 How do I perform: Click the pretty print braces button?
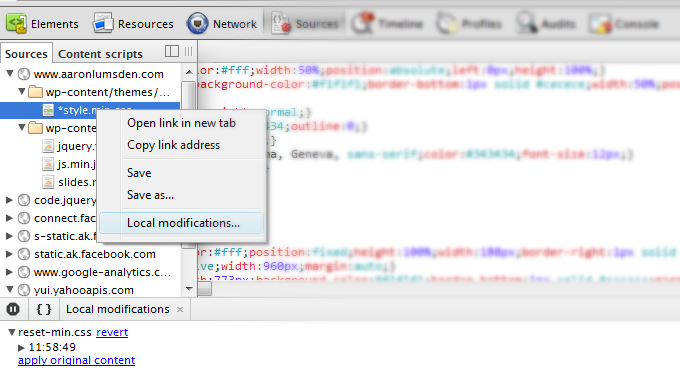pos(44,309)
